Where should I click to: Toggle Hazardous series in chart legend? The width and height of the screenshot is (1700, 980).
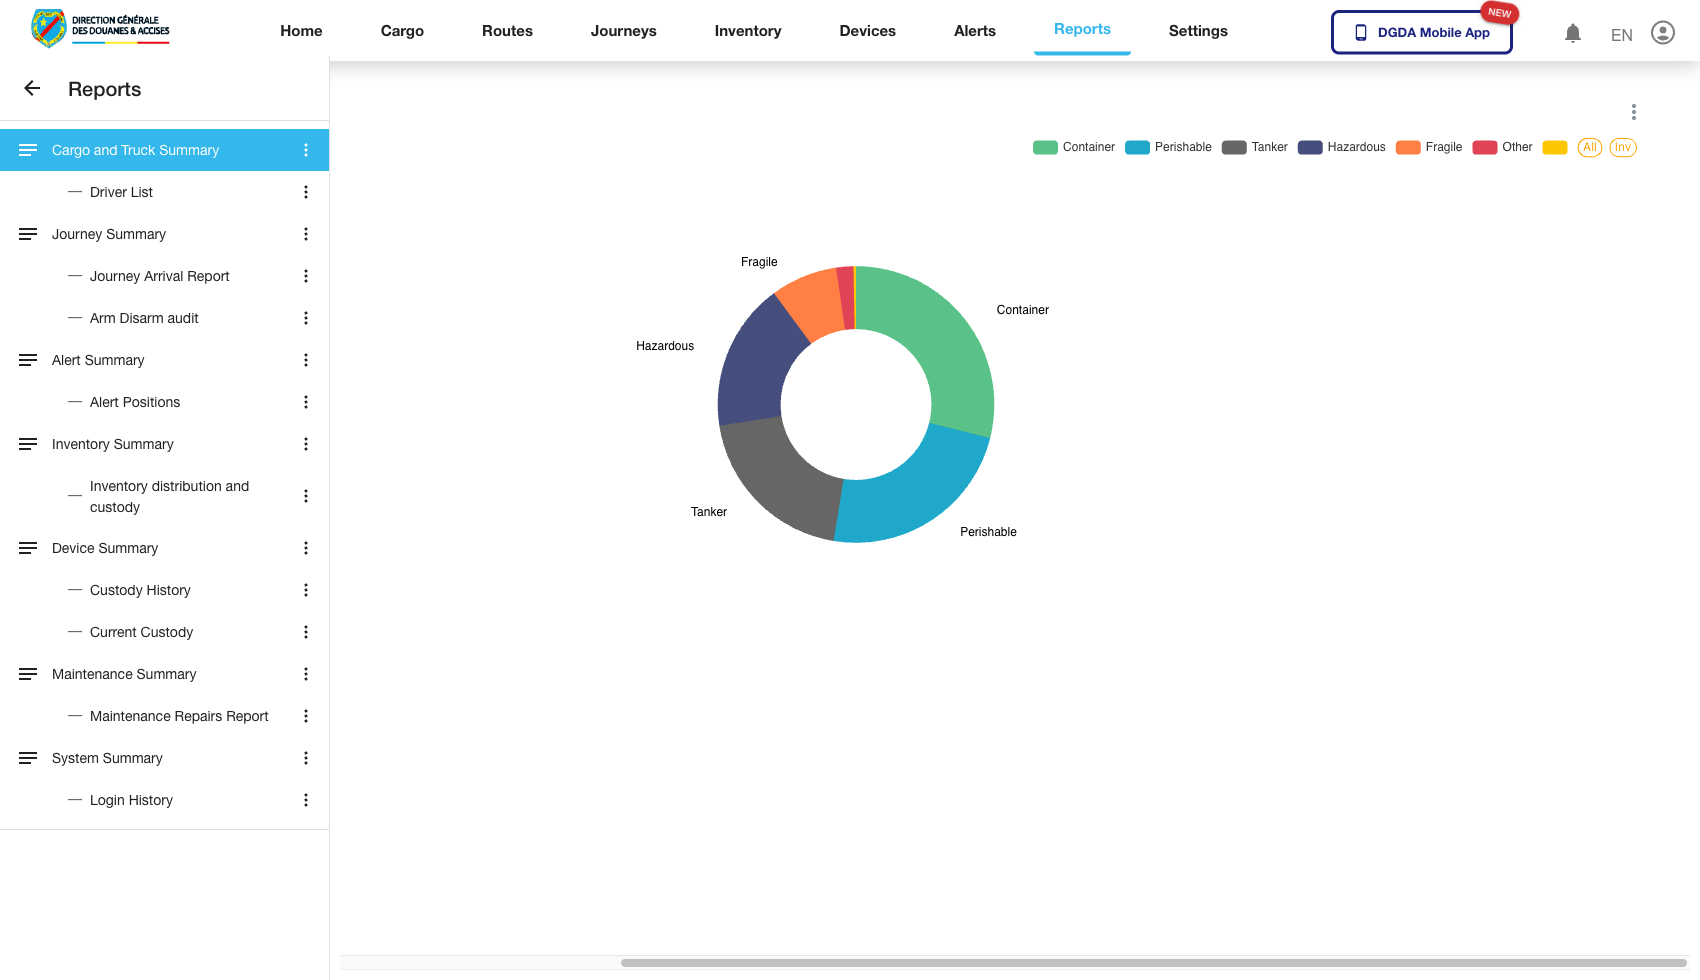(1341, 147)
